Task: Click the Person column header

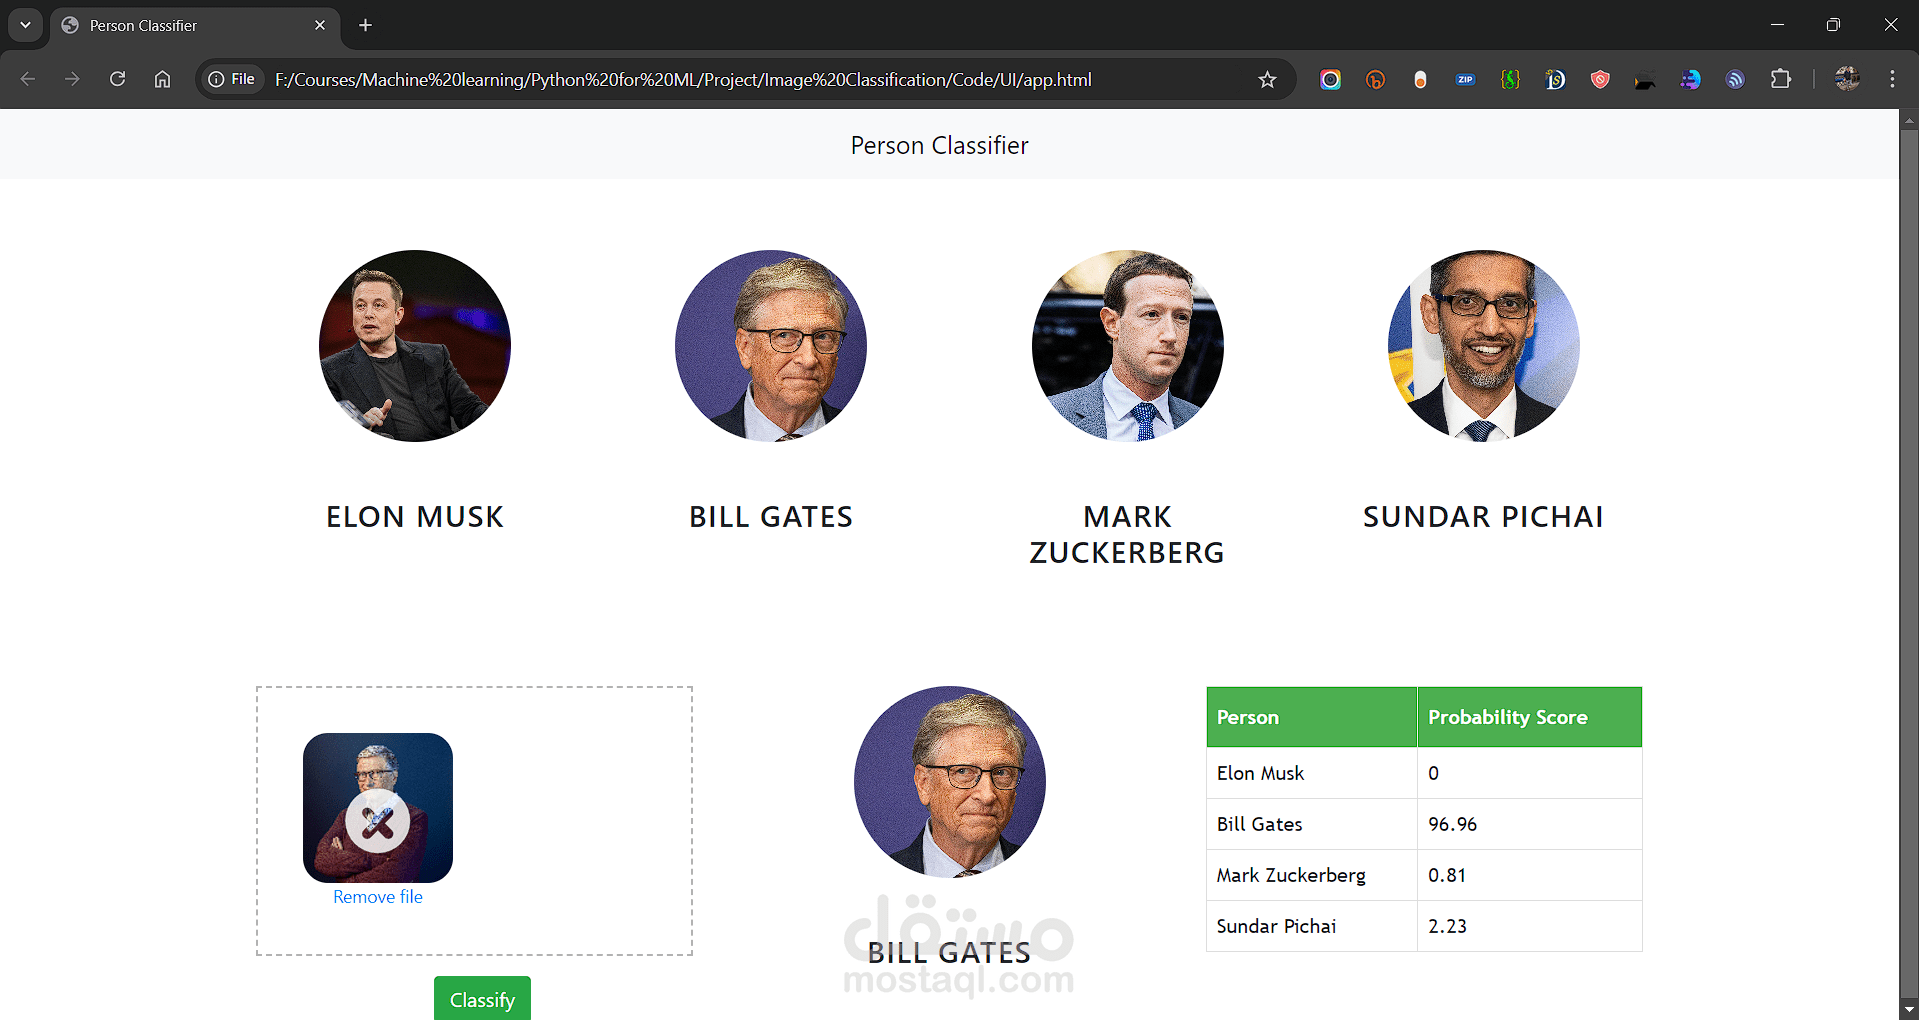Action: 1312,717
